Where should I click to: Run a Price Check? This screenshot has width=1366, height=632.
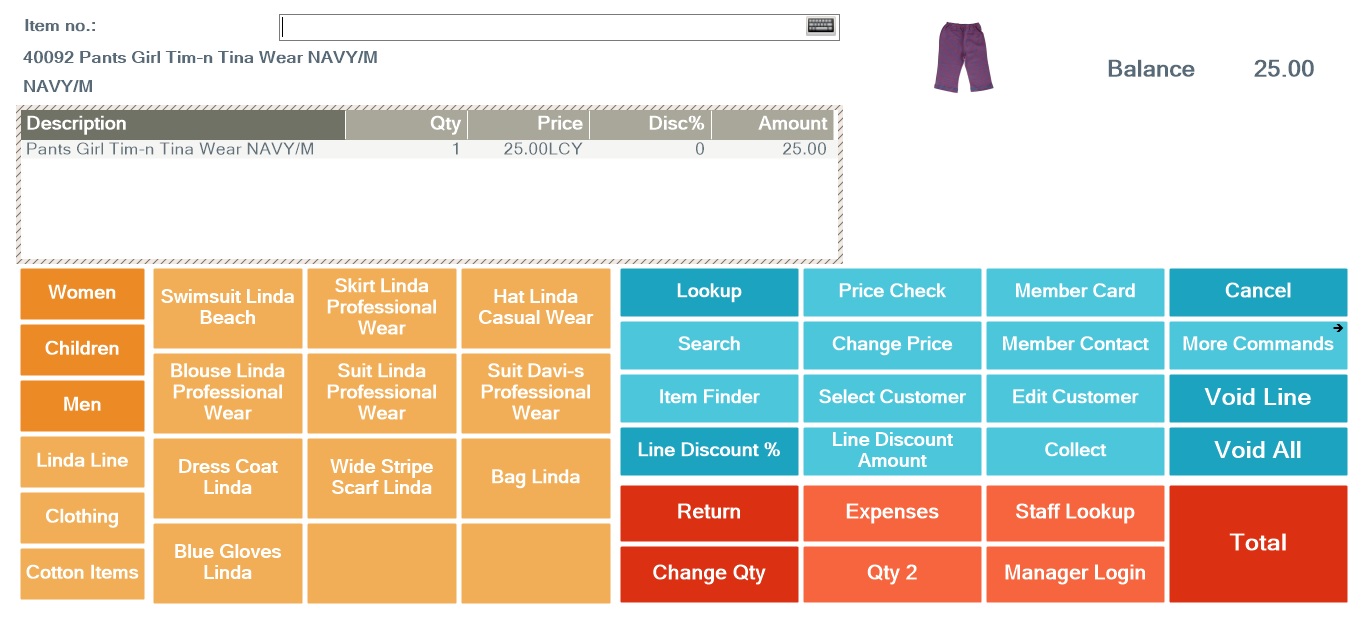click(891, 291)
